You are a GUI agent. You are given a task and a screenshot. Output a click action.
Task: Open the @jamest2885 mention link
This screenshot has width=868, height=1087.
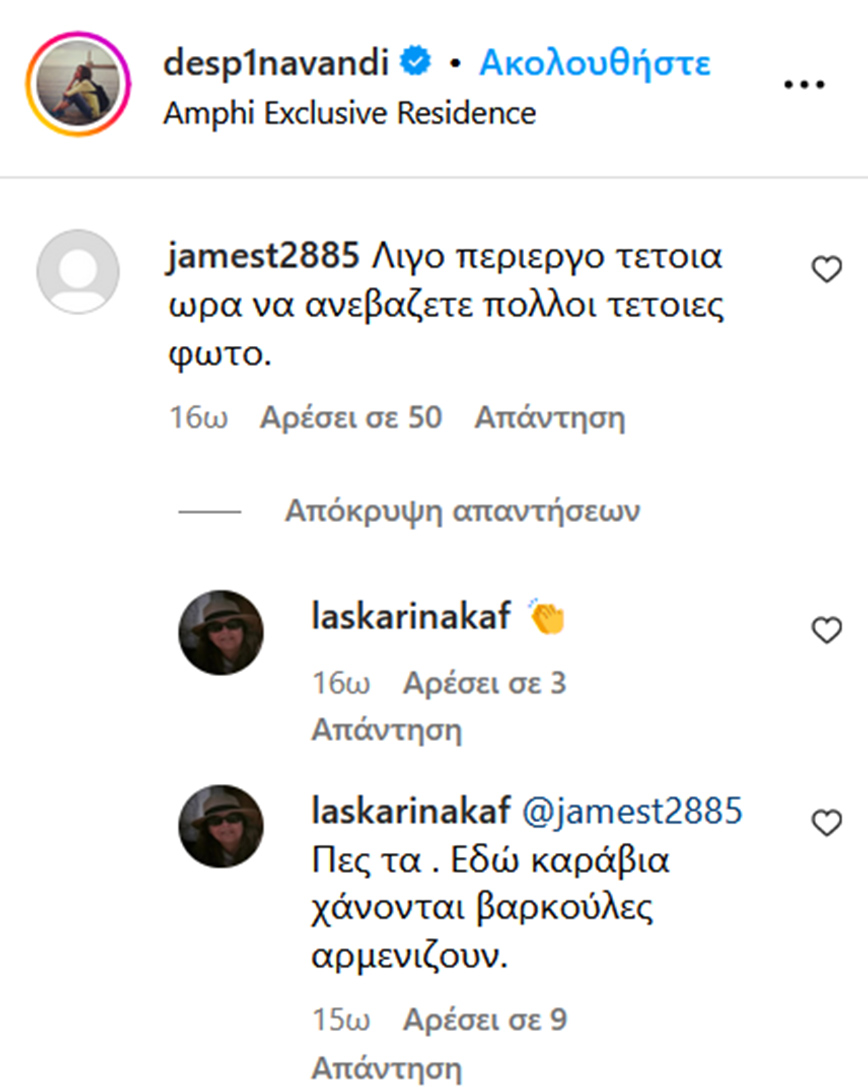pyautogui.click(x=632, y=810)
